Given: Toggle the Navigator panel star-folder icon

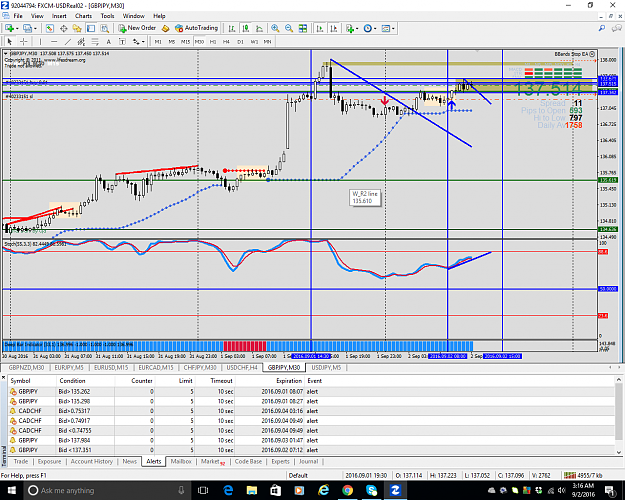Looking at the screenshot, I should pyautogui.click(x=77, y=28).
